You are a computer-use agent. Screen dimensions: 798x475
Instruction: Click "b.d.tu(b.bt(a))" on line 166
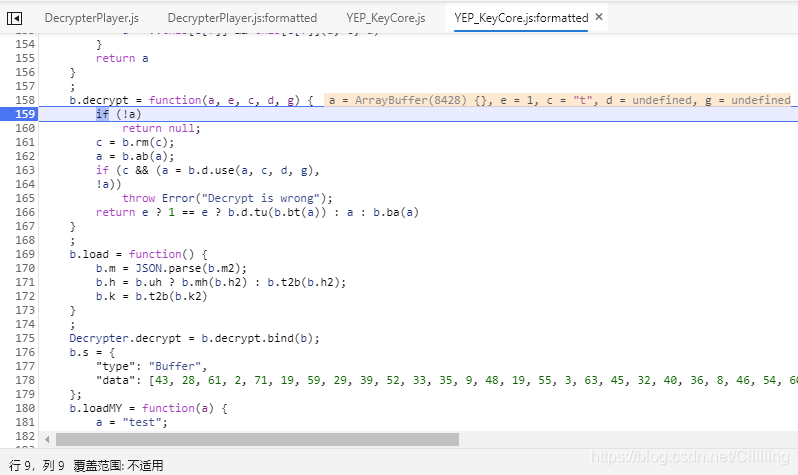point(277,212)
